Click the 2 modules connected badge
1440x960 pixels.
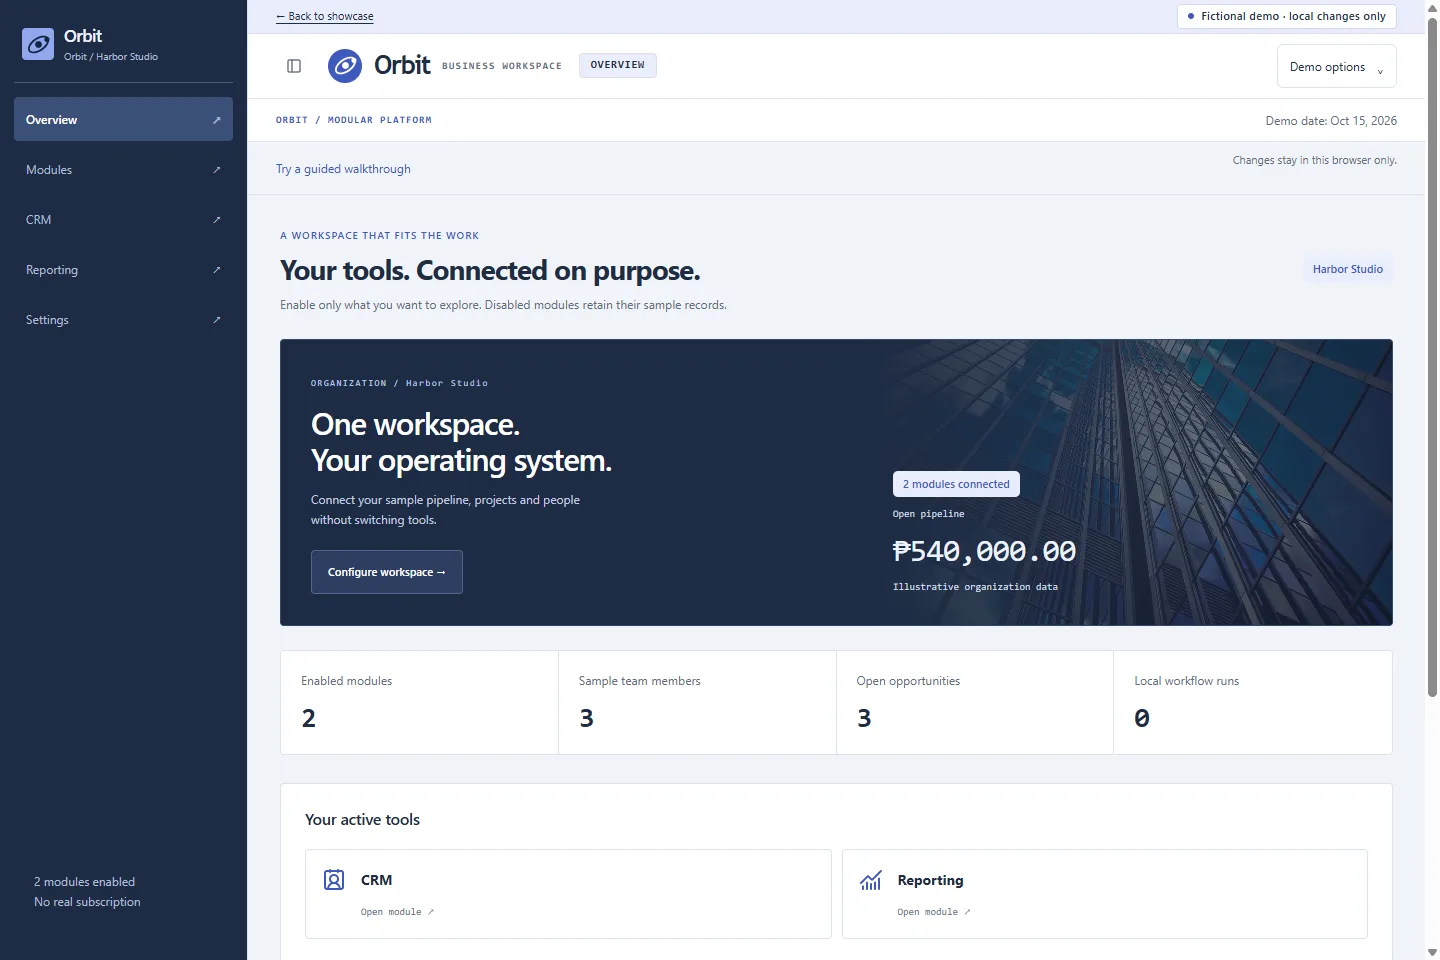[956, 484]
